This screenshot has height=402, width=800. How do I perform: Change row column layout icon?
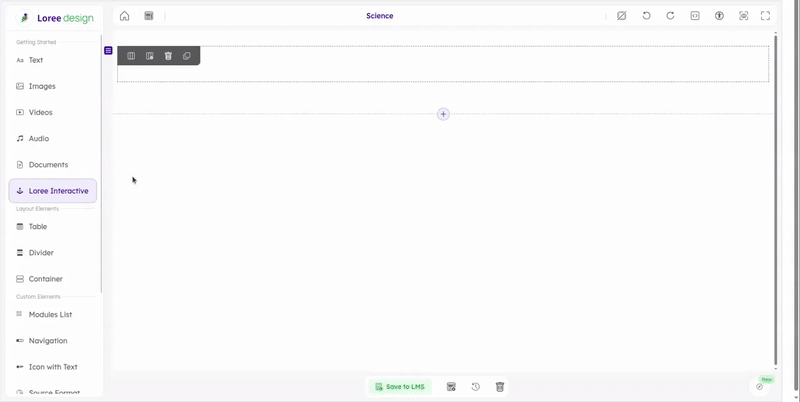click(131, 56)
